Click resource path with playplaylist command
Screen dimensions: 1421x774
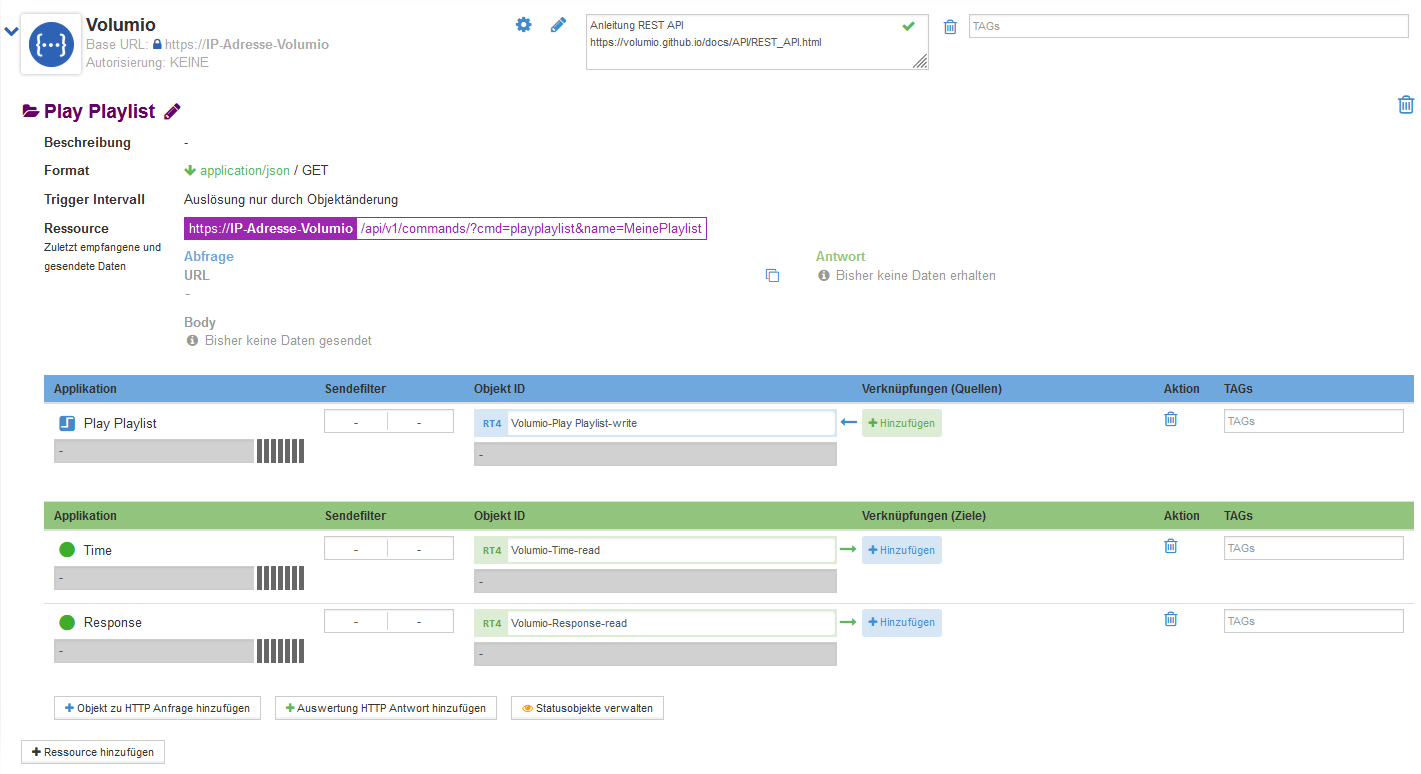coord(531,229)
